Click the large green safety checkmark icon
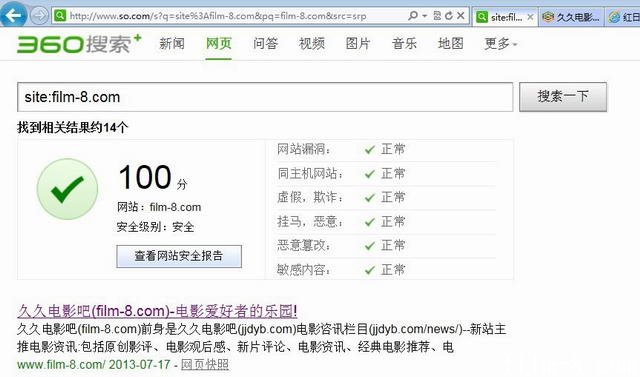Image resolution: width=640 pixels, height=377 pixels. 67,189
